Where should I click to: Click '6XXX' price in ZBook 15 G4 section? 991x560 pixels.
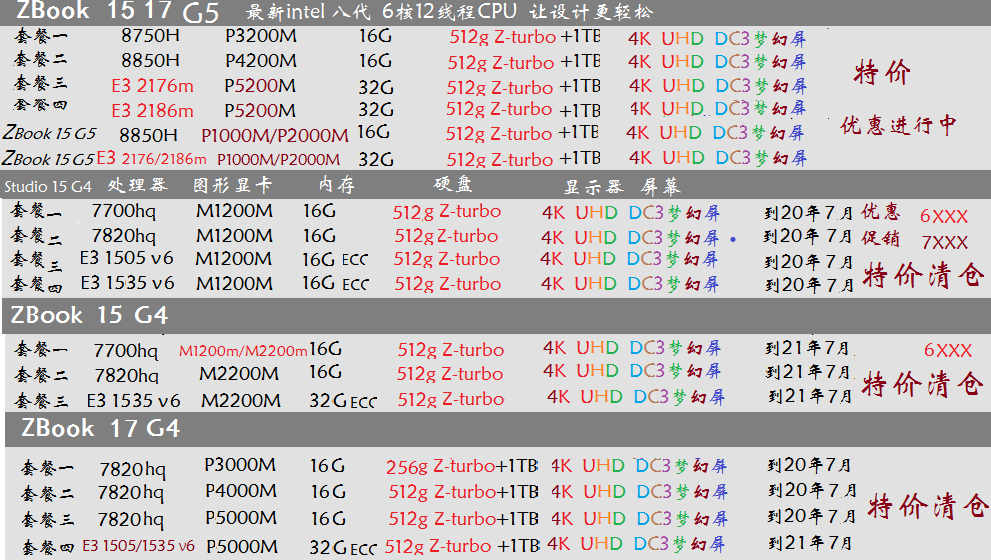[947, 350]
